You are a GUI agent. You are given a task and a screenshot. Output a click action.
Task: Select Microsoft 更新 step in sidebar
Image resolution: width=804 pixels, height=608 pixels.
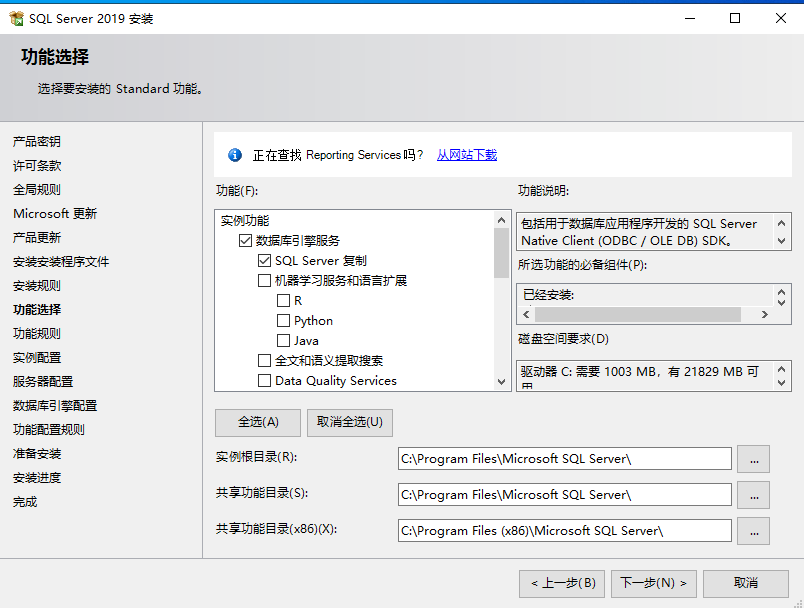(55, 214)
